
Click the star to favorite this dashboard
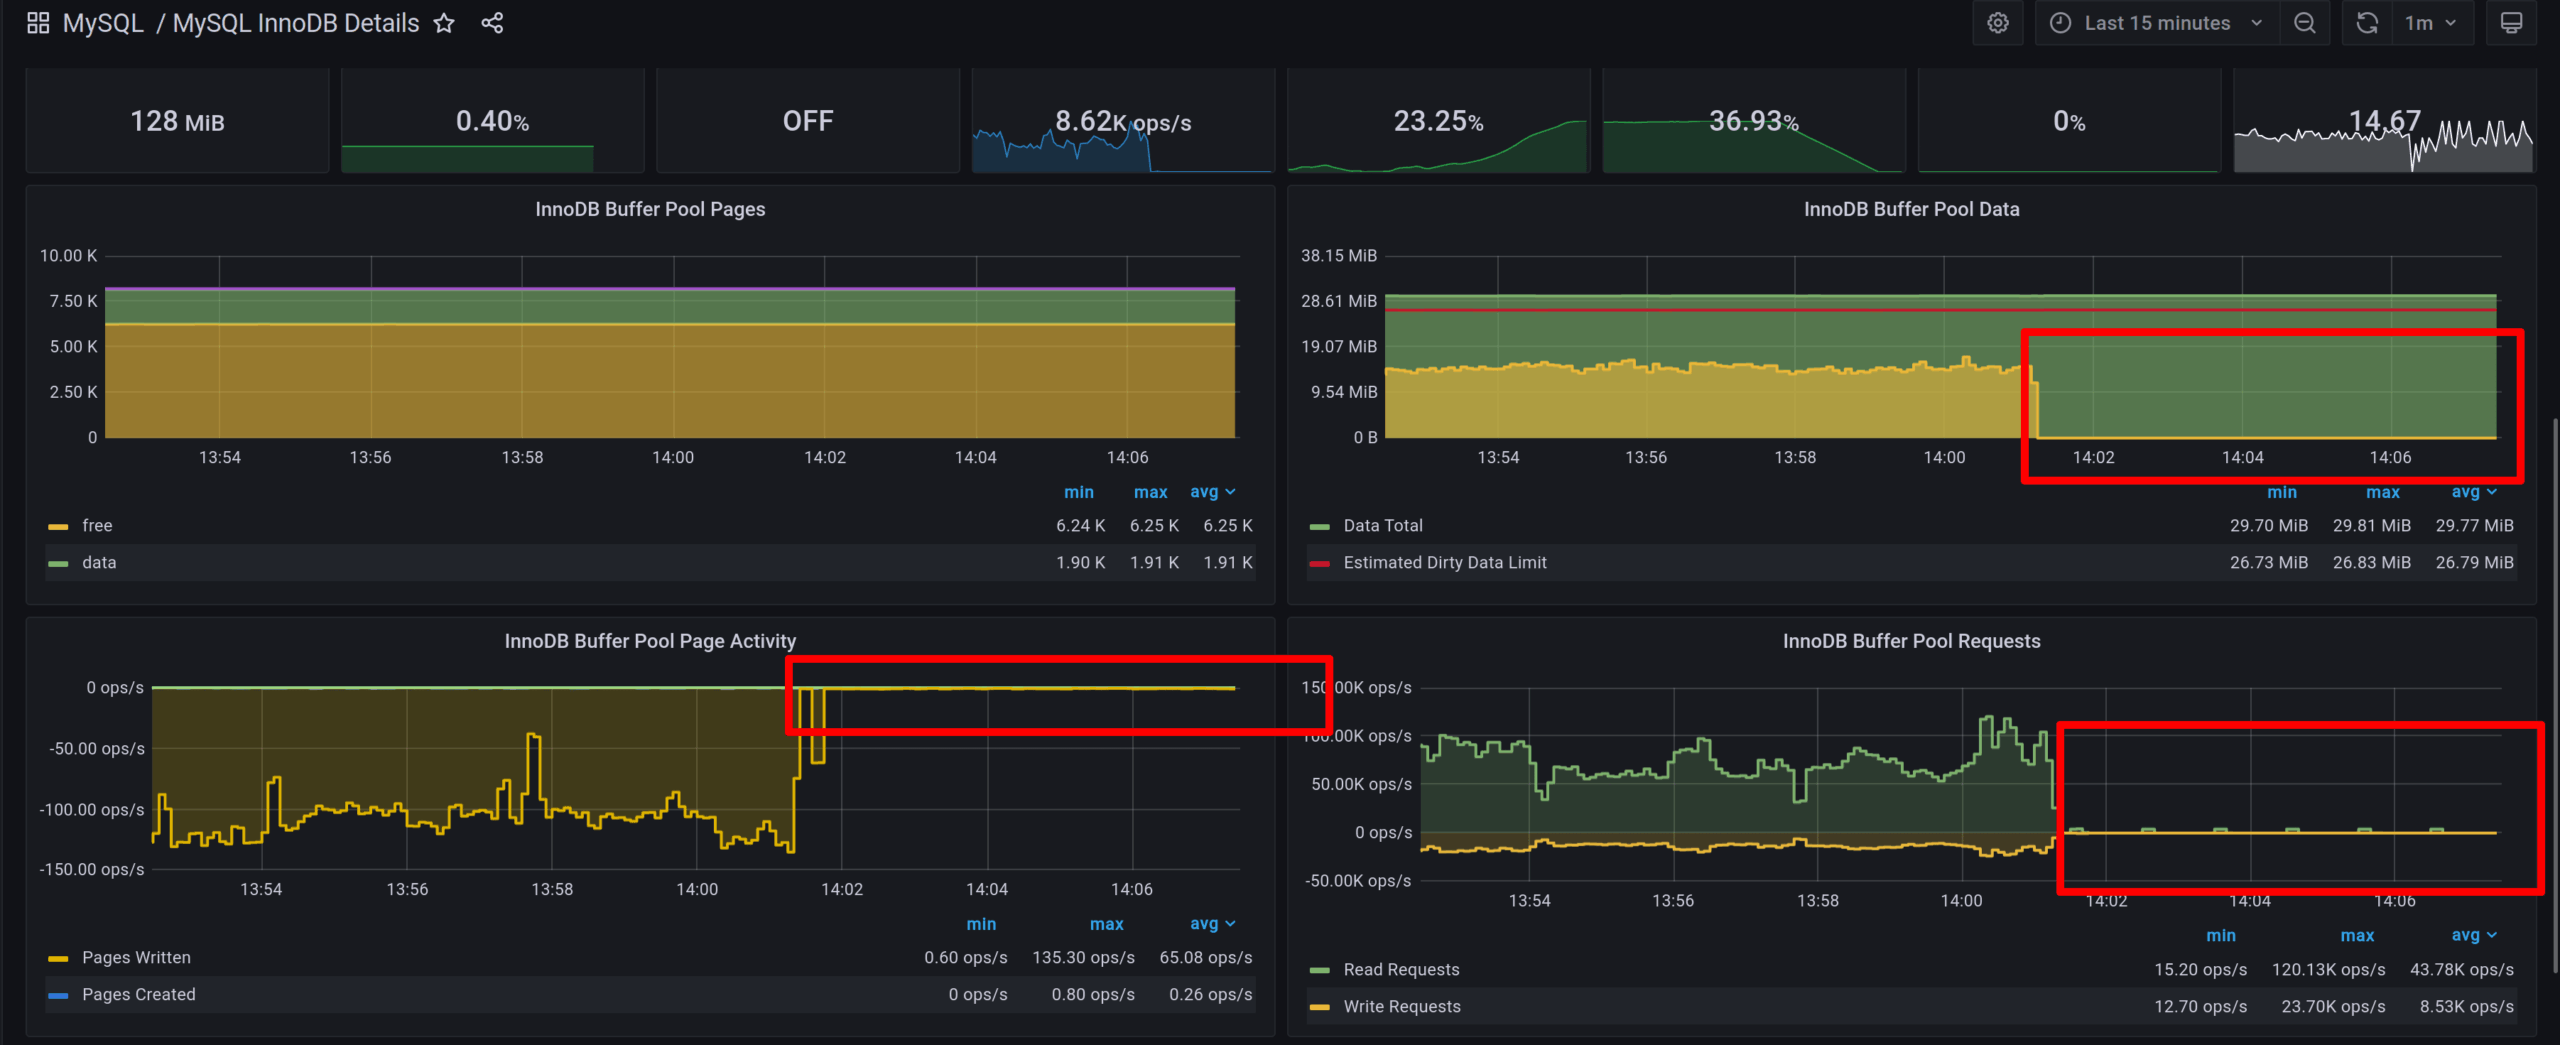[x=443, y=22]
